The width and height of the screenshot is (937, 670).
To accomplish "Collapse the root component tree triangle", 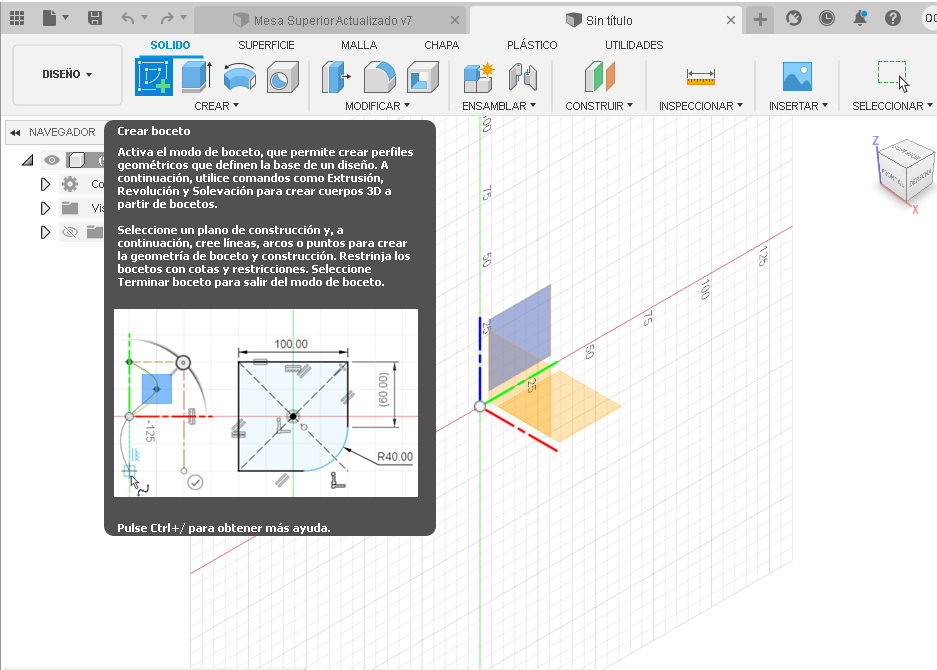I will click(x=27, y=160).
